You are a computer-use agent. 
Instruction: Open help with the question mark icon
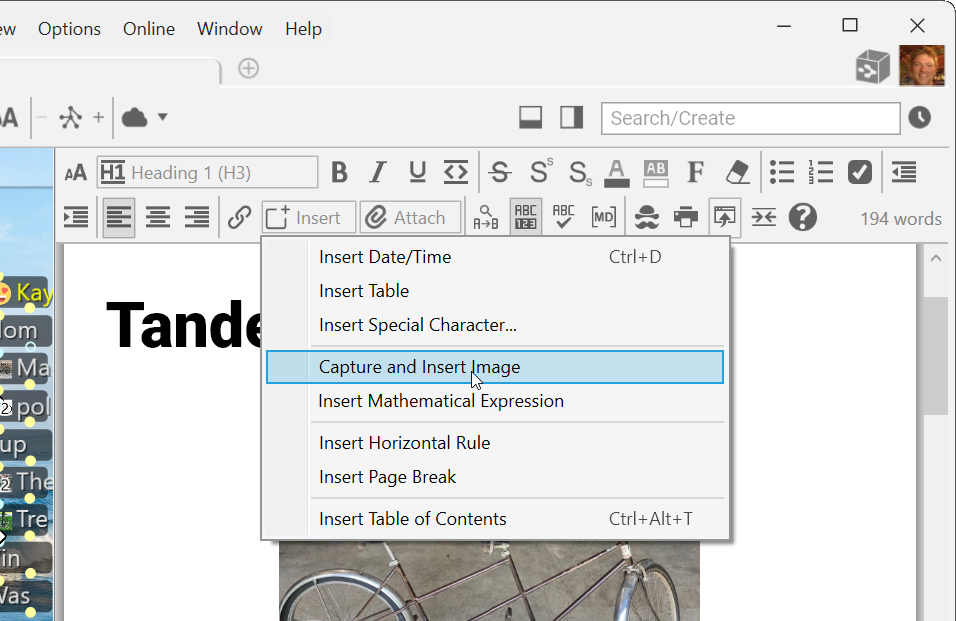802,217
